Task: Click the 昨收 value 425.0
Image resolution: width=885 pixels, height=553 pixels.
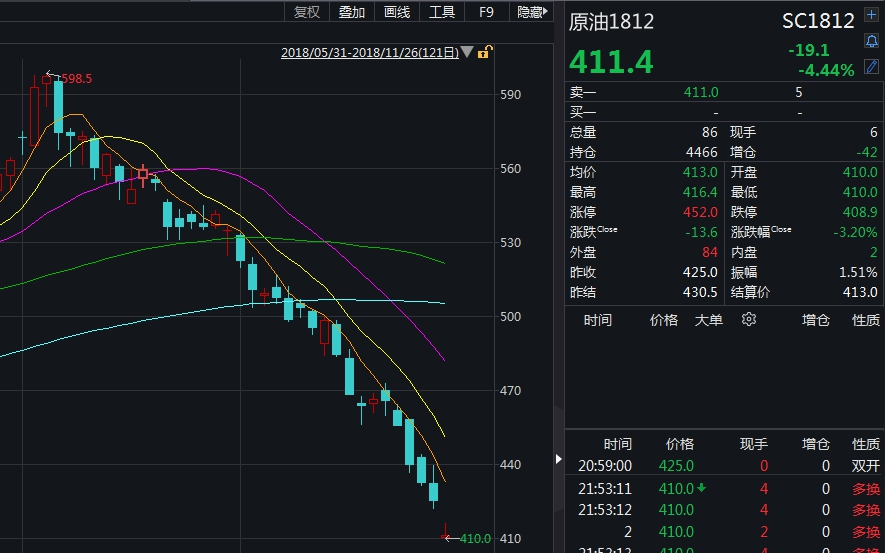Action: (x=700, y=273)
